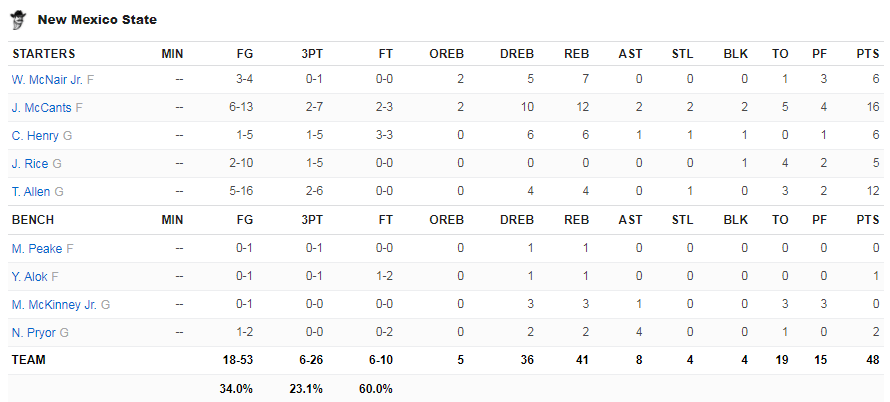Select C. Henry player name

coord(35,136)
